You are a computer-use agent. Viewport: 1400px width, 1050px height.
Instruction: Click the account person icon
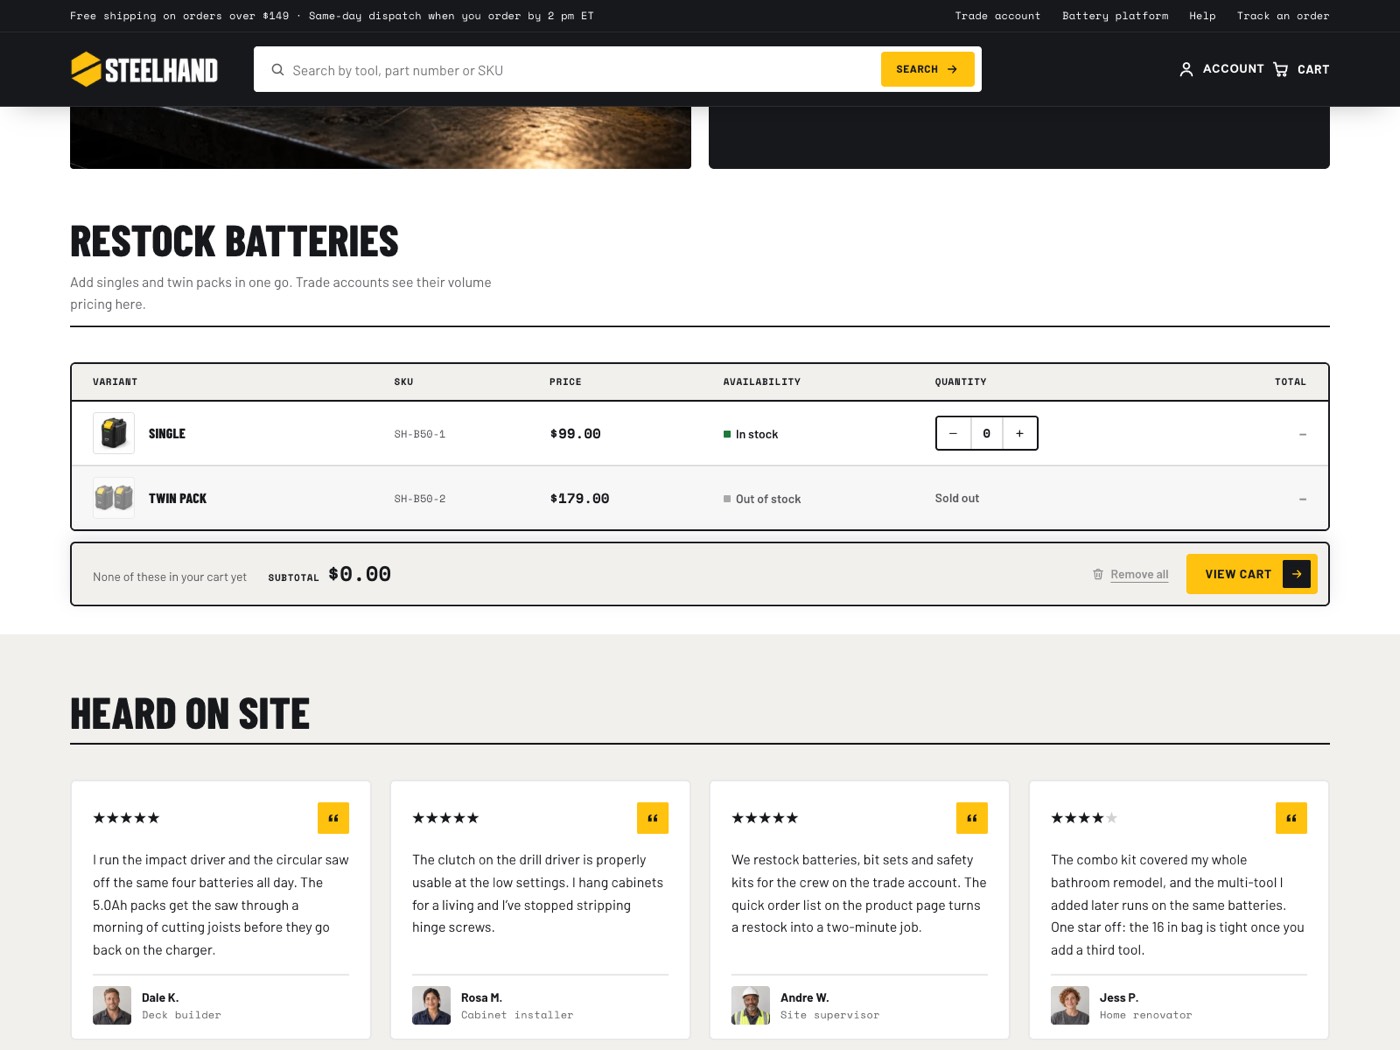[1186, 69]
